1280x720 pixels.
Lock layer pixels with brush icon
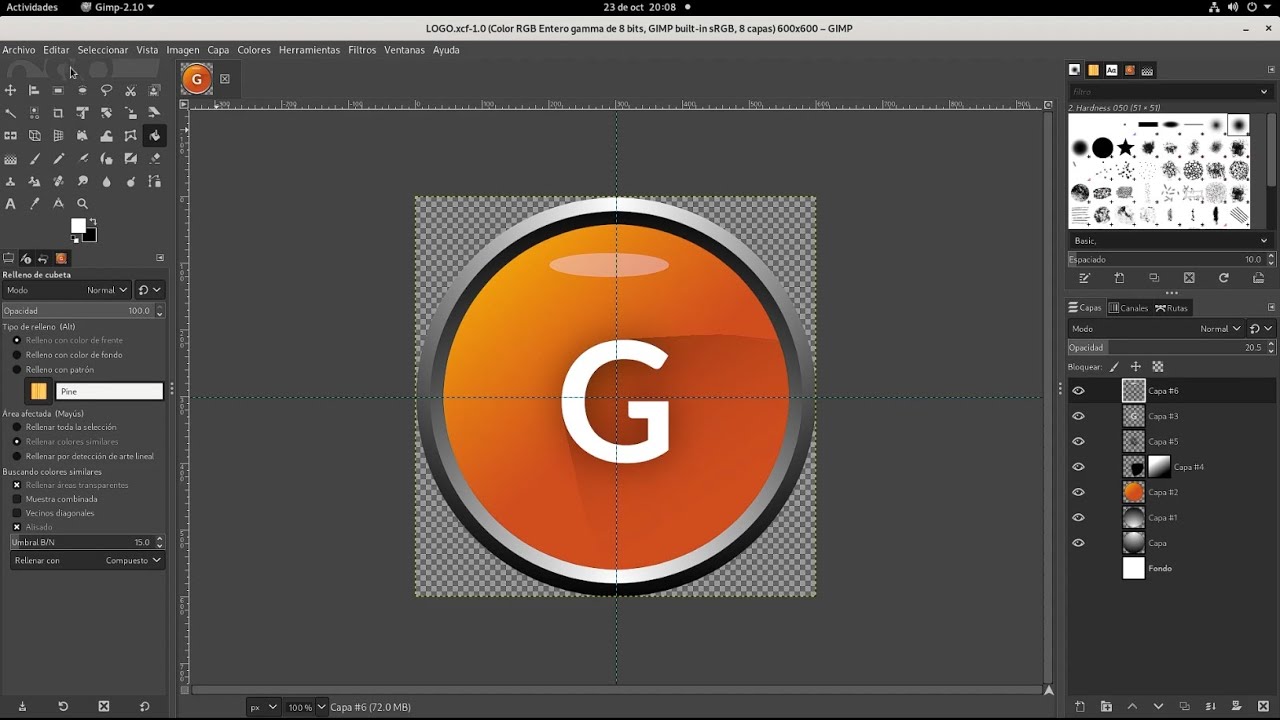1114,367
